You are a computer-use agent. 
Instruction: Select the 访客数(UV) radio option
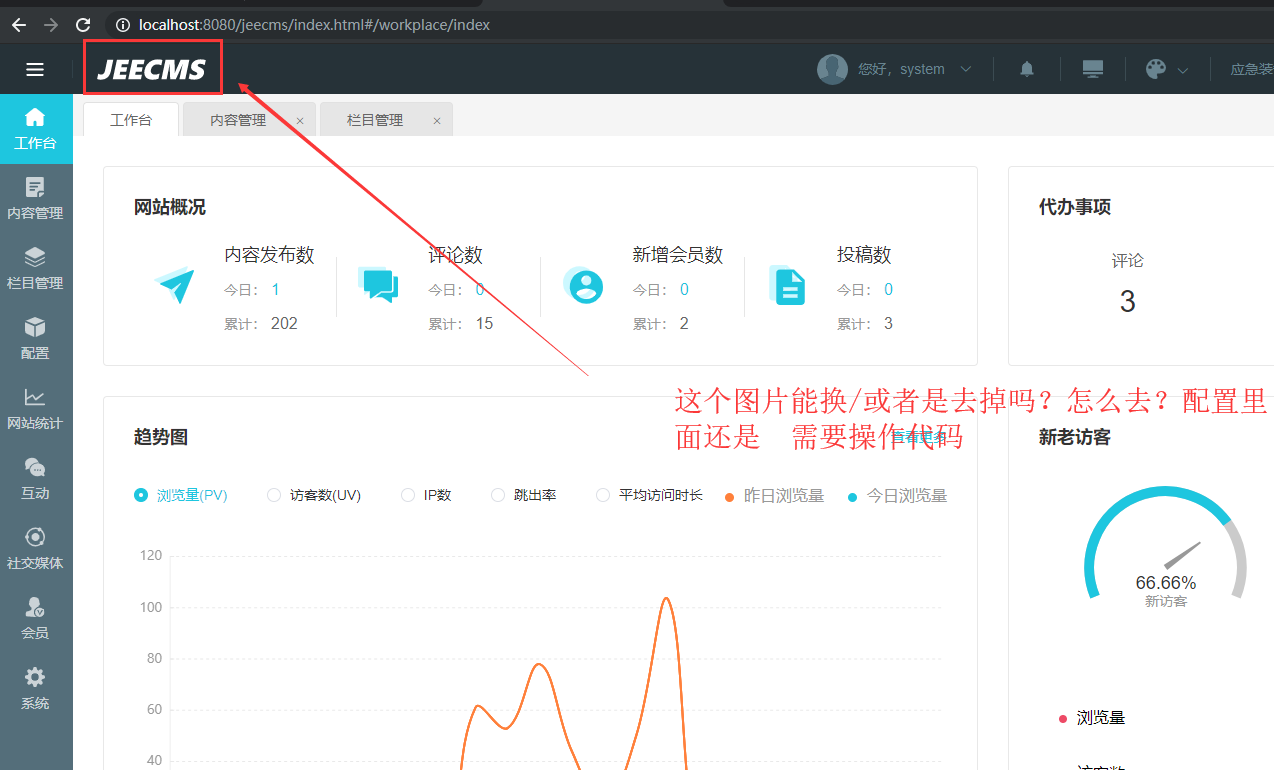(x=314, y=495)
